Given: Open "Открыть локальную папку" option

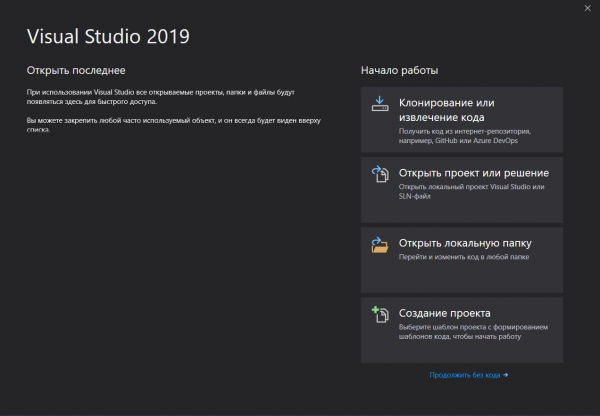Looking at the screenshot, I should click(x=465, y=242).
